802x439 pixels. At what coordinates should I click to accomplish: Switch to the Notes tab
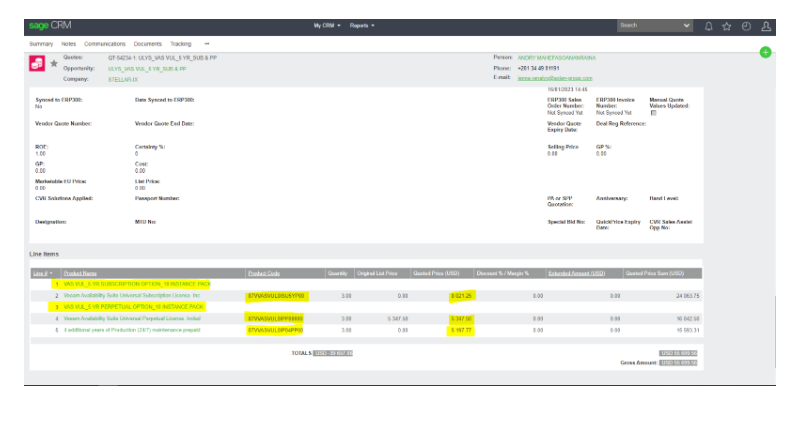click(x=69, y=44)
